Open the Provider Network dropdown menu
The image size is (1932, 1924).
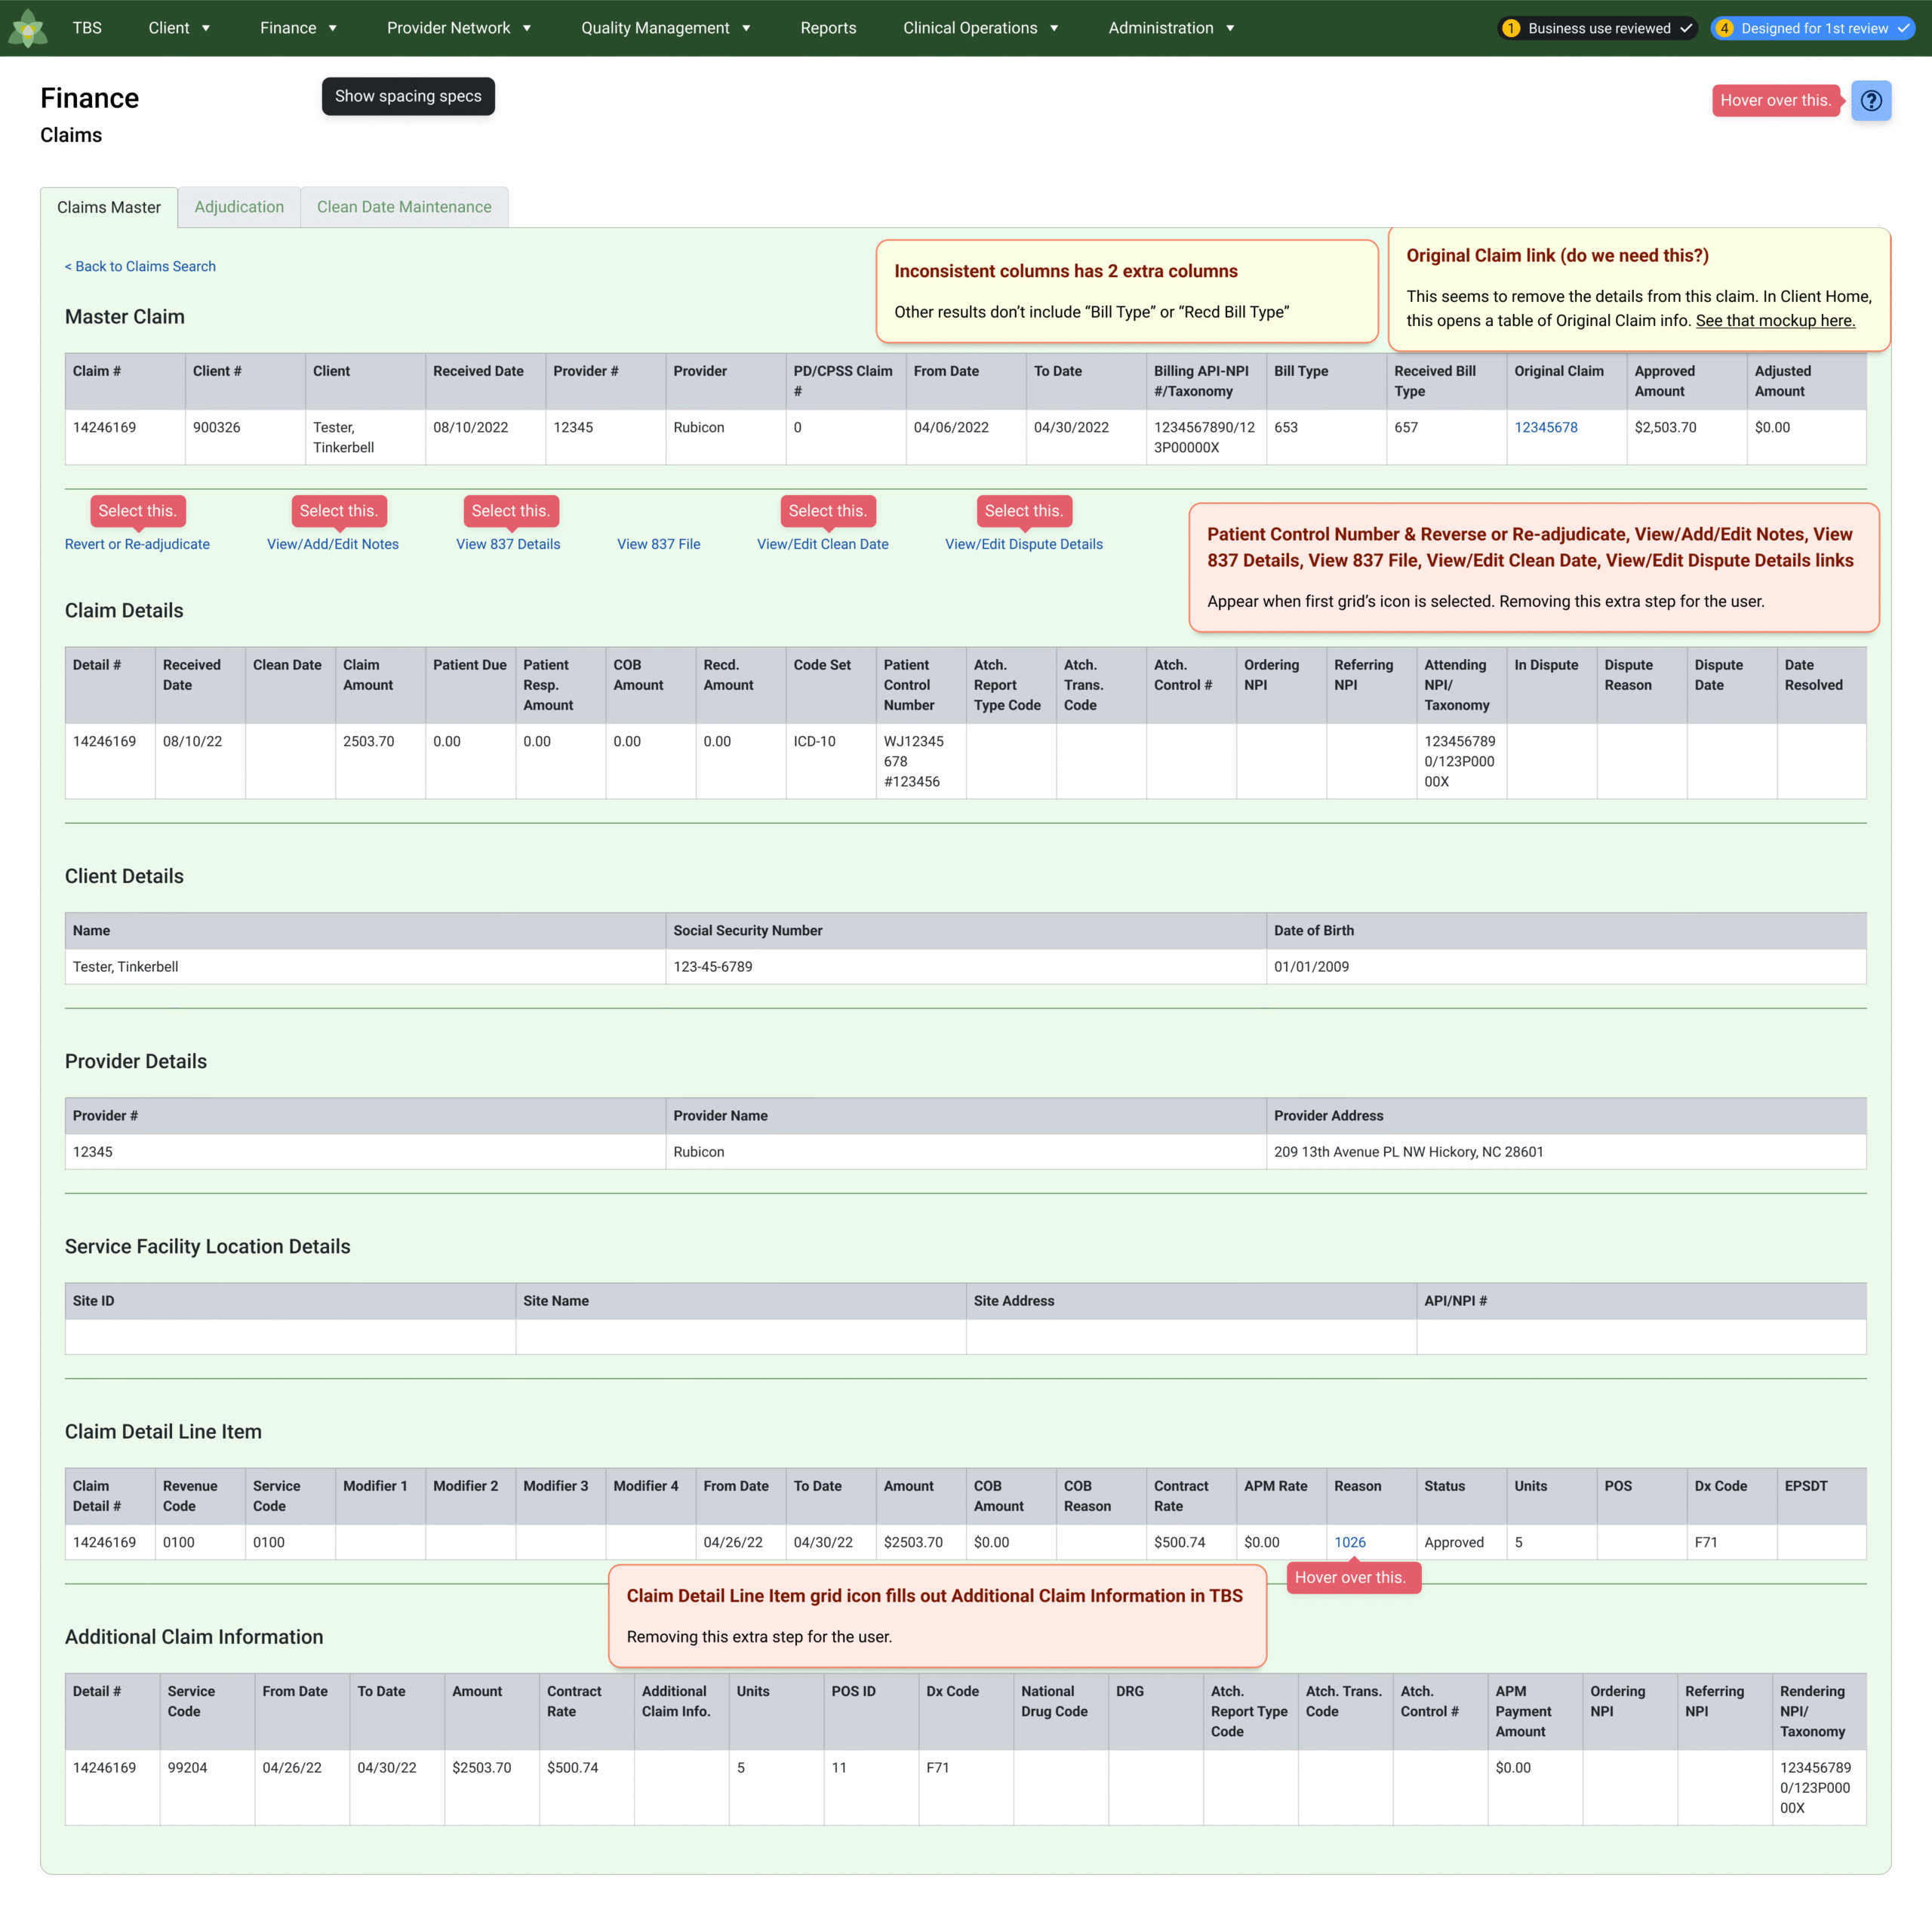(x=459, y=28)
